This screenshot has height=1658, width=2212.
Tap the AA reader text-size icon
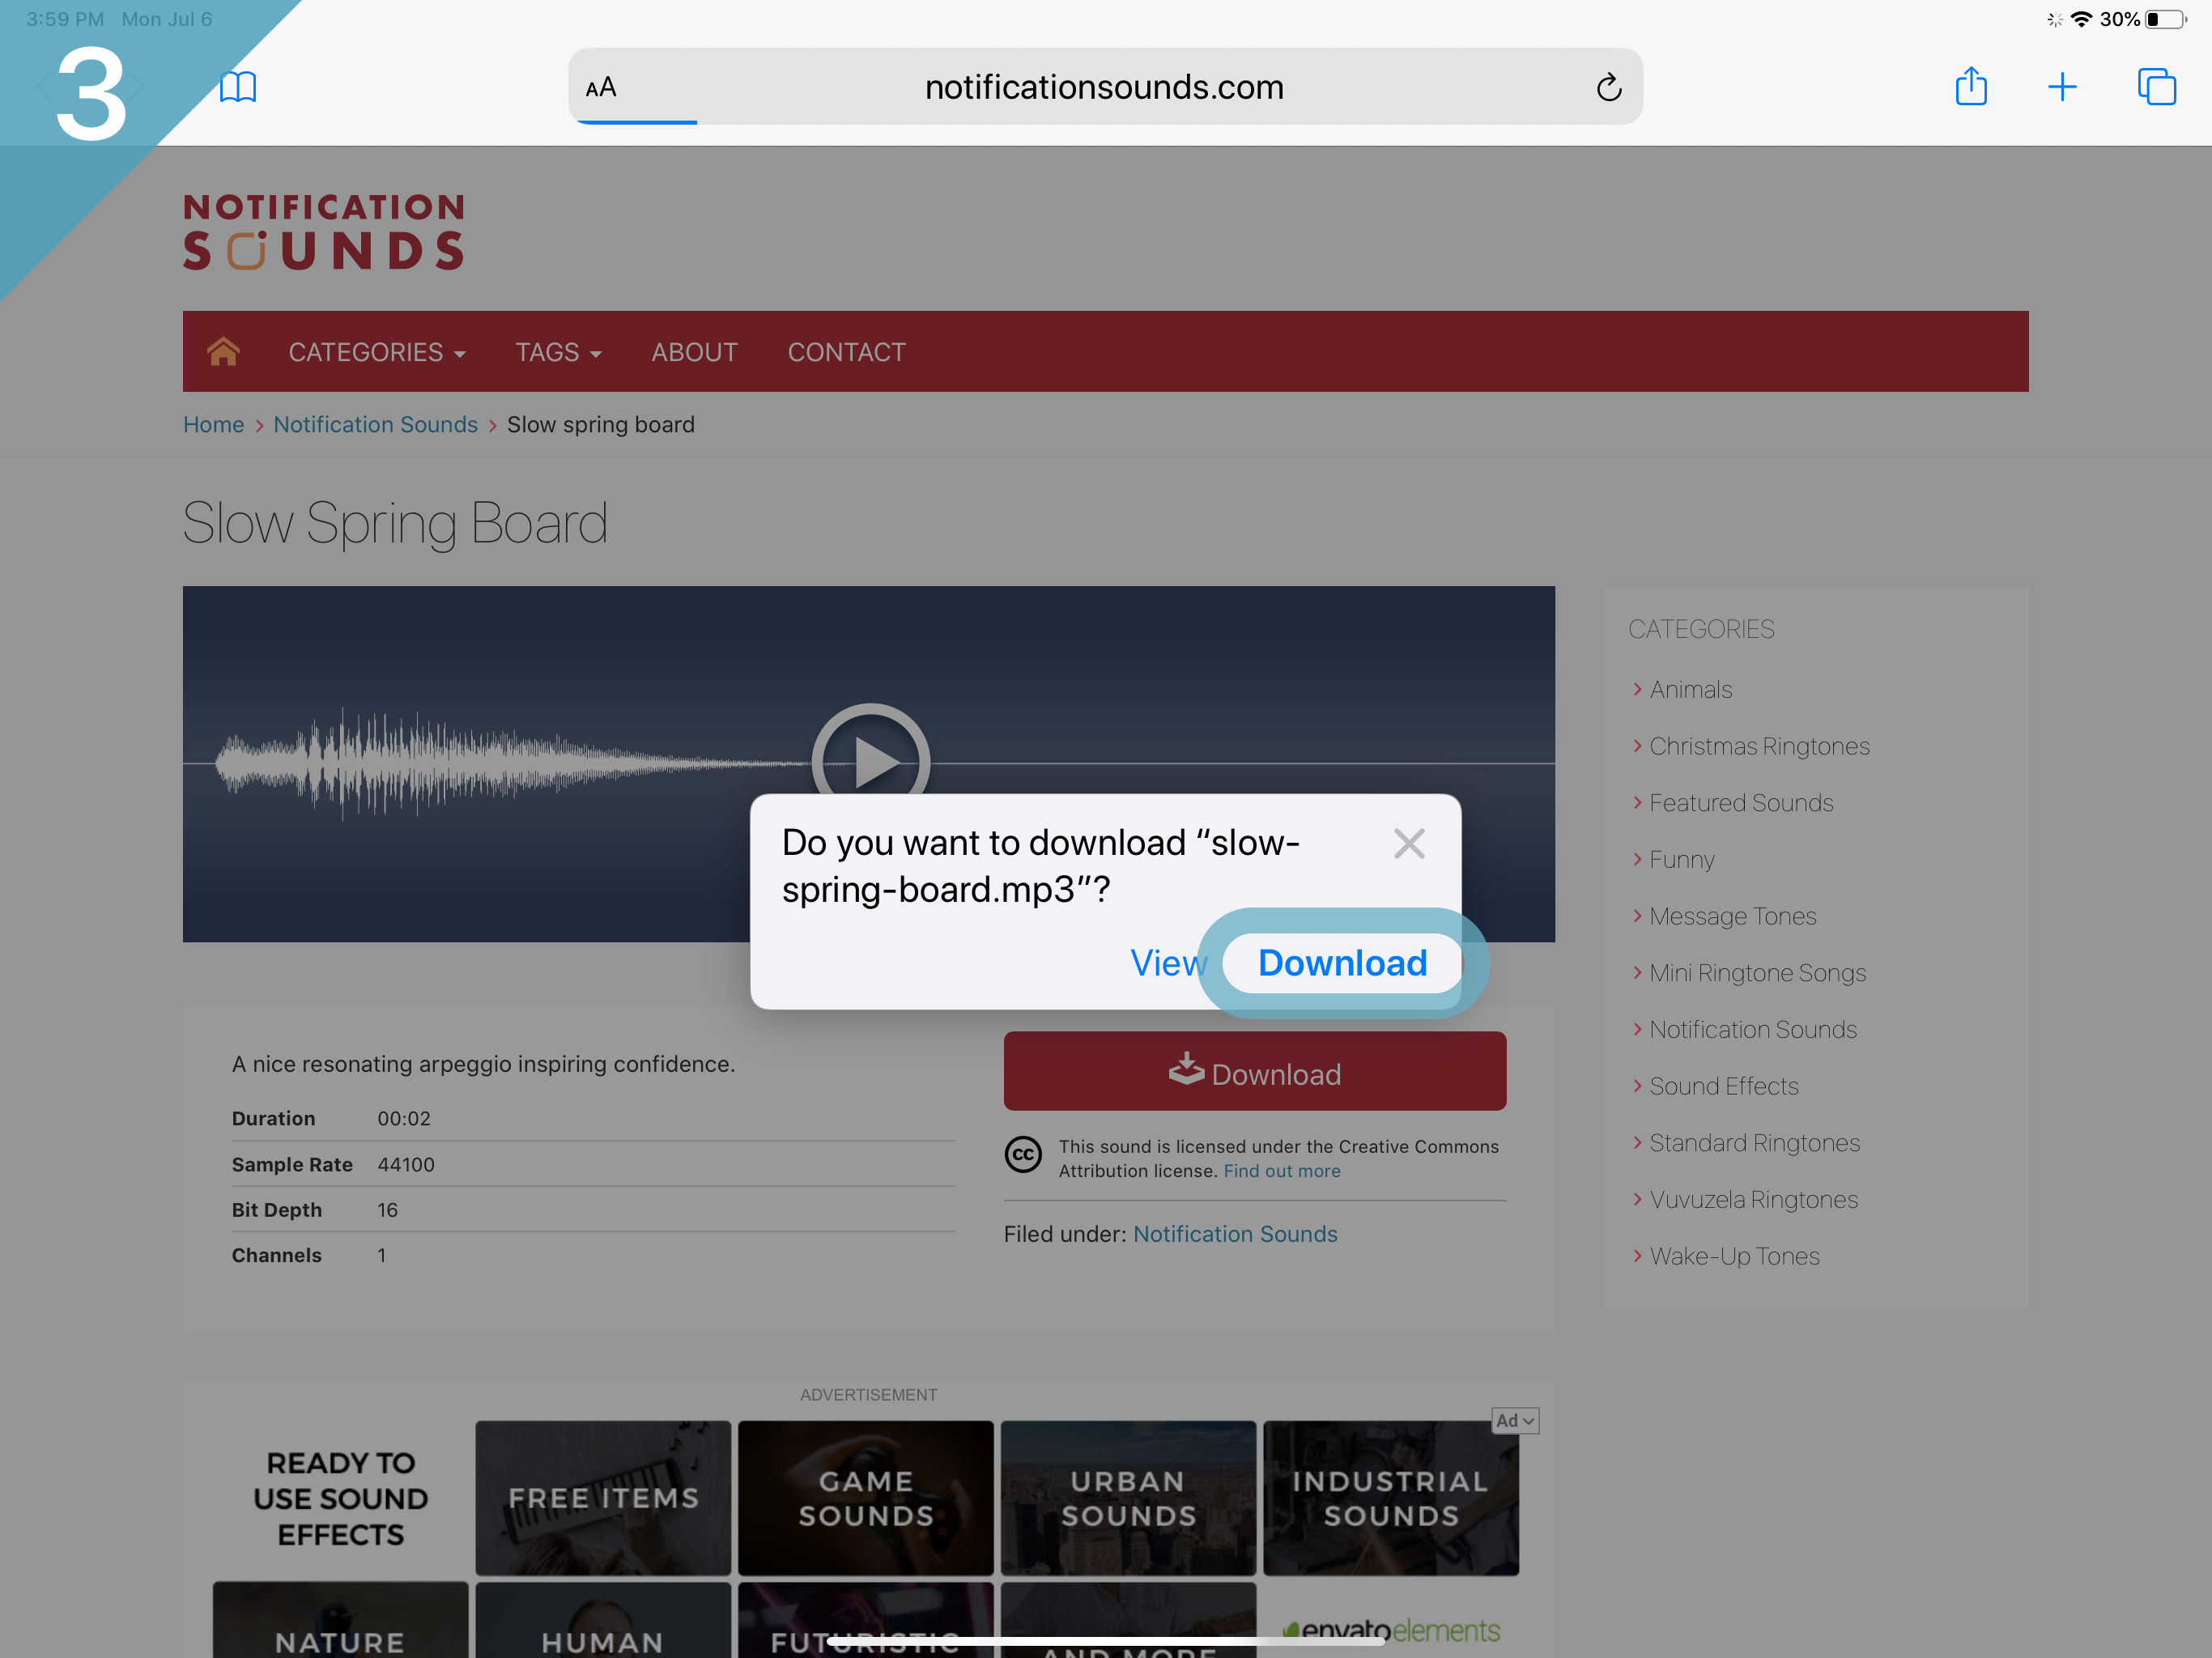(x=601, y=87)
